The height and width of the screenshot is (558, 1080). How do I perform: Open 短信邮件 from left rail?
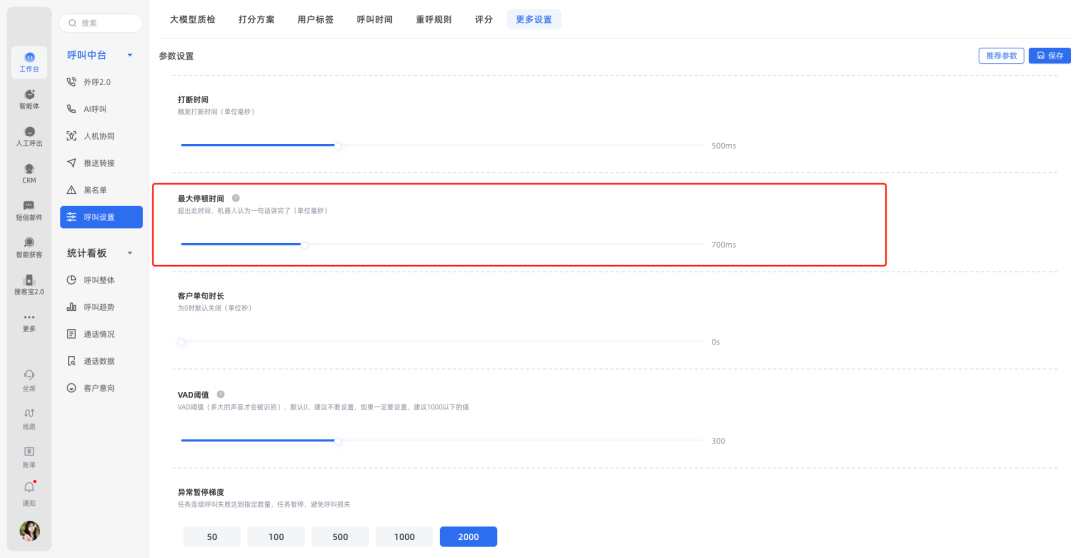point(29,207)
